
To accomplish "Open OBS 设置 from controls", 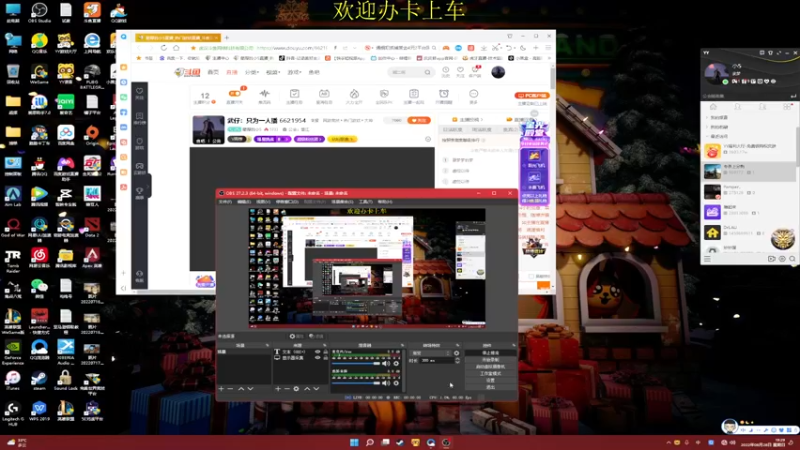I will [x=490, y=380].
